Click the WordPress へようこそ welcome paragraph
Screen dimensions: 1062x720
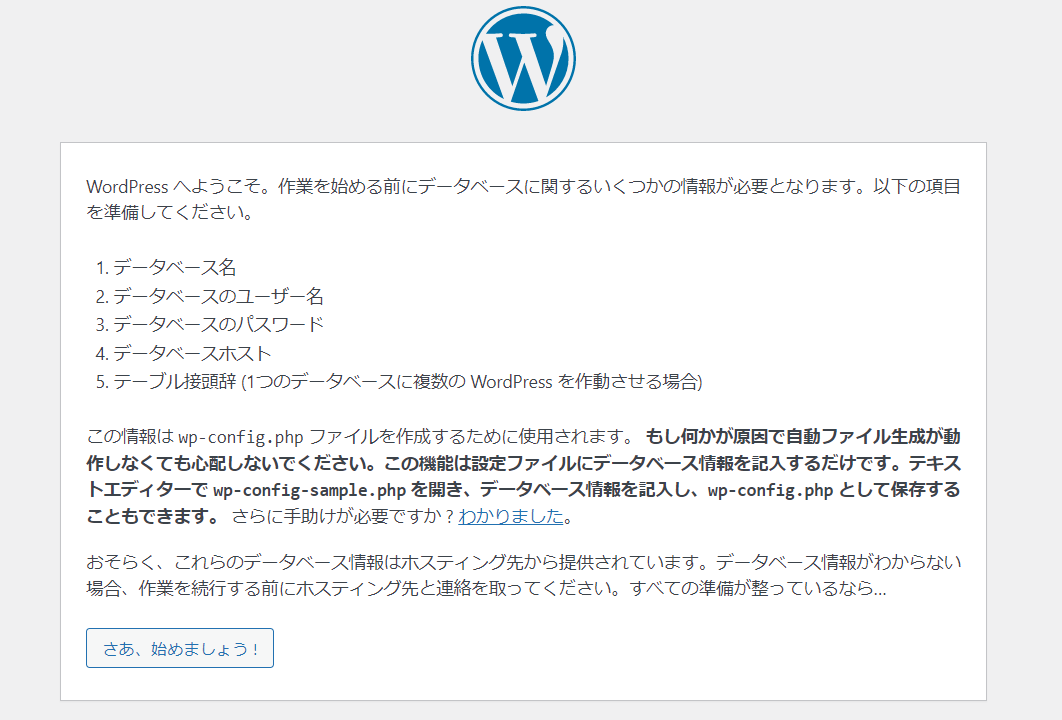tap(523, 199)
